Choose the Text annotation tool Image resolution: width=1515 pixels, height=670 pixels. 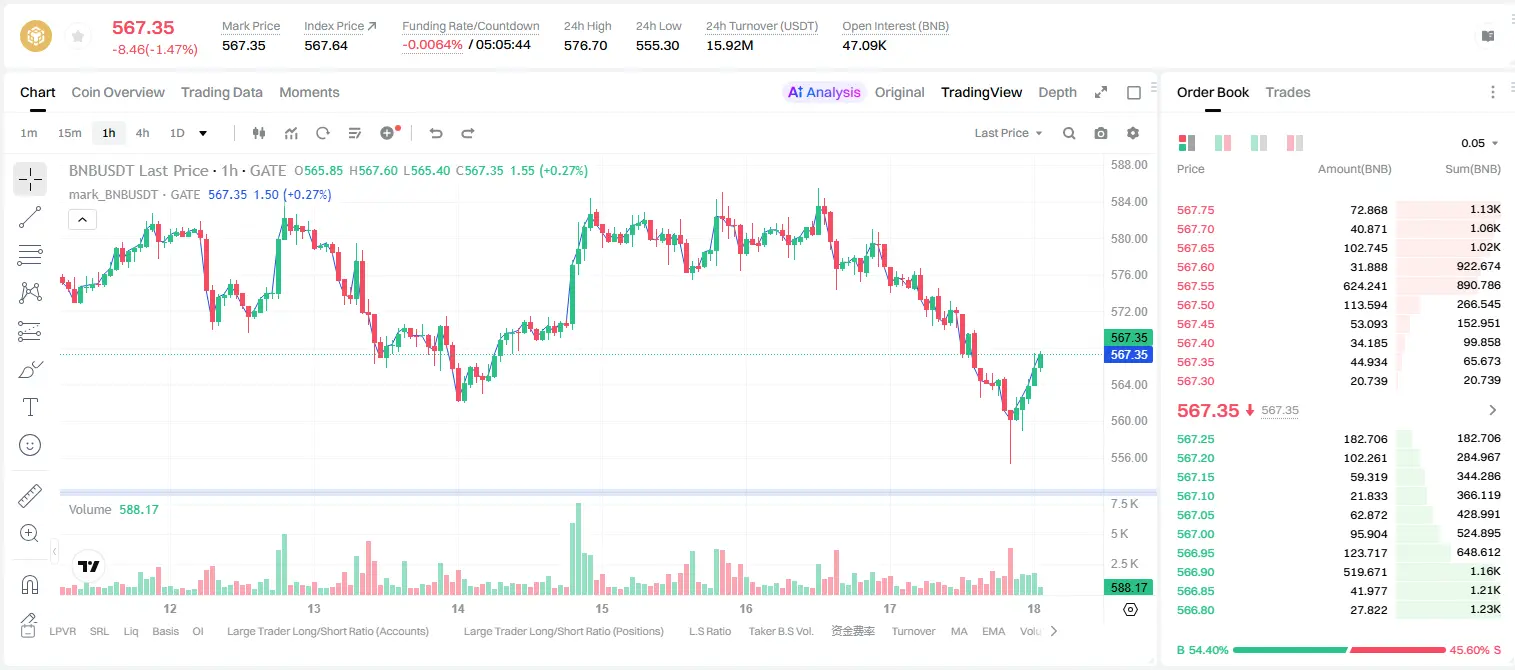click(x=30, y=407)
